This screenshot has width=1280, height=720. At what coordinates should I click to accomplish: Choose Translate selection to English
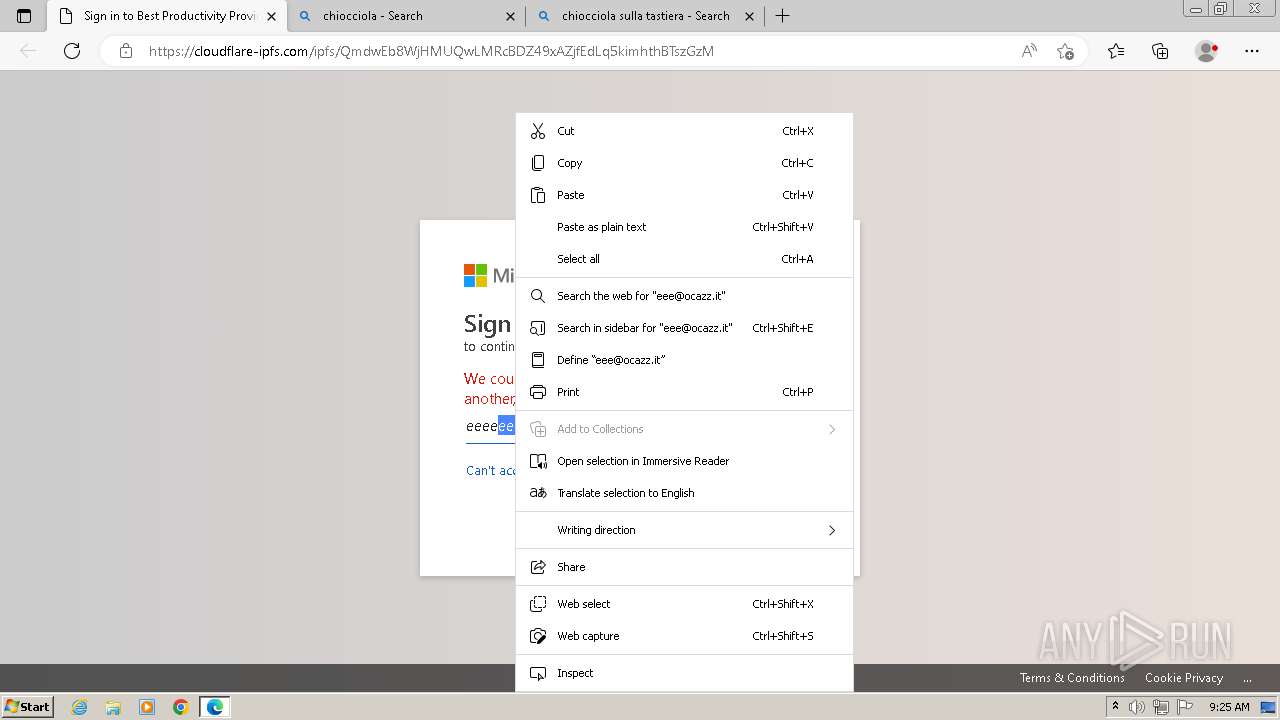(685, 493)
